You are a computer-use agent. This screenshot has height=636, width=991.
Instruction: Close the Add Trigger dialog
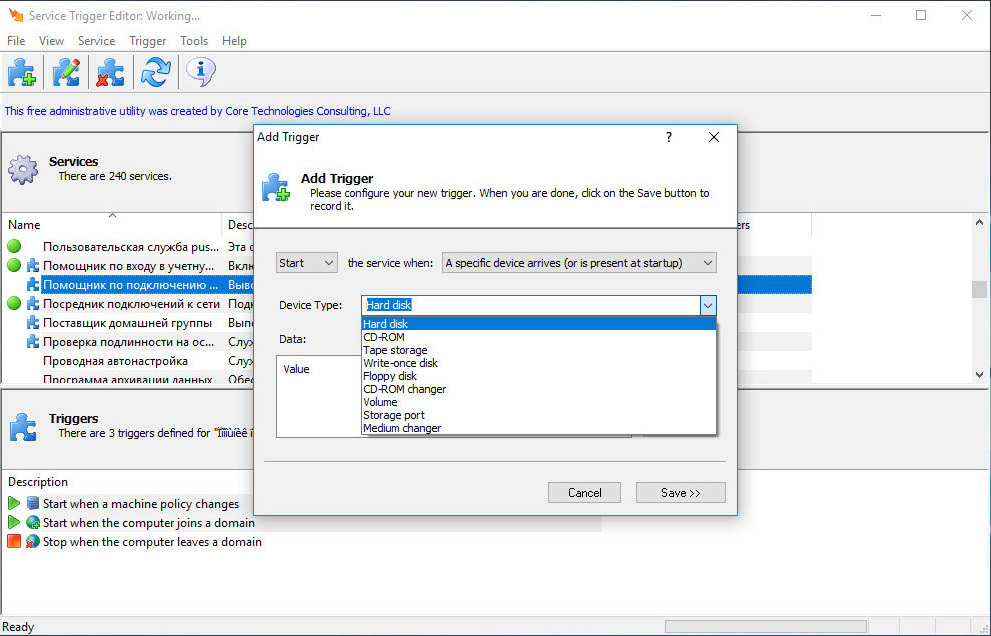(x=714, y=137)
